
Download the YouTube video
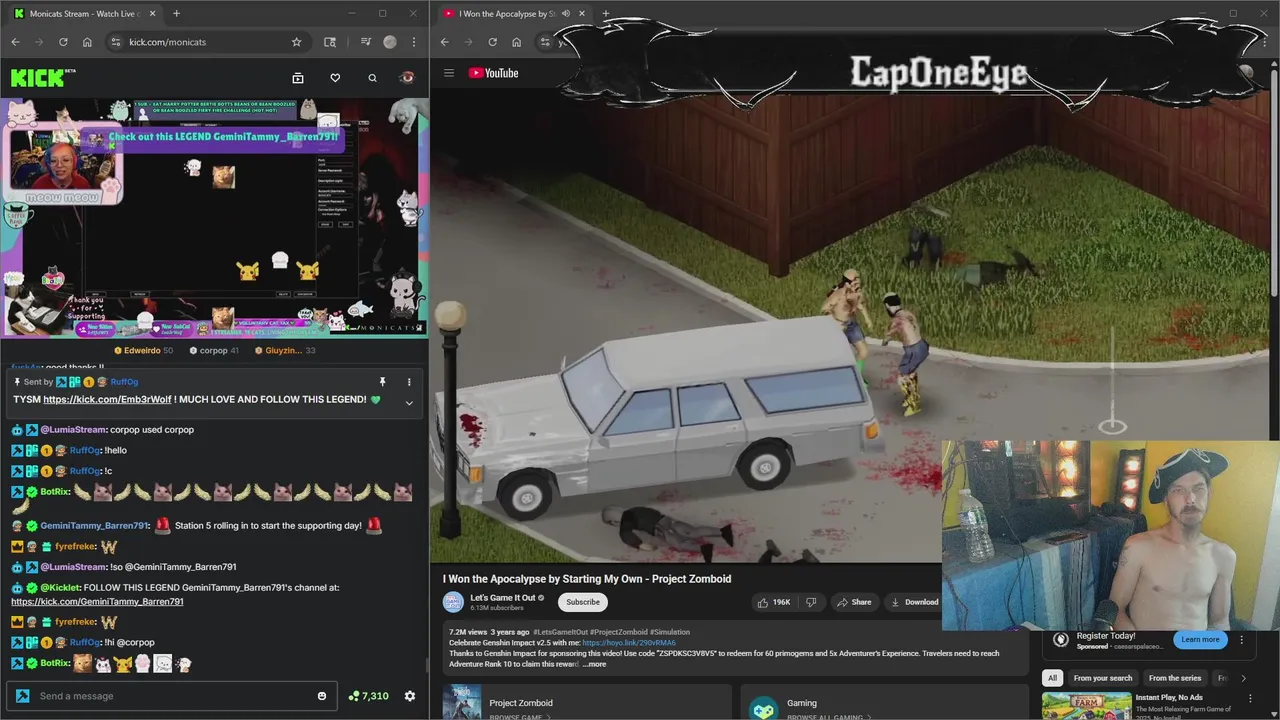(914, 602)
